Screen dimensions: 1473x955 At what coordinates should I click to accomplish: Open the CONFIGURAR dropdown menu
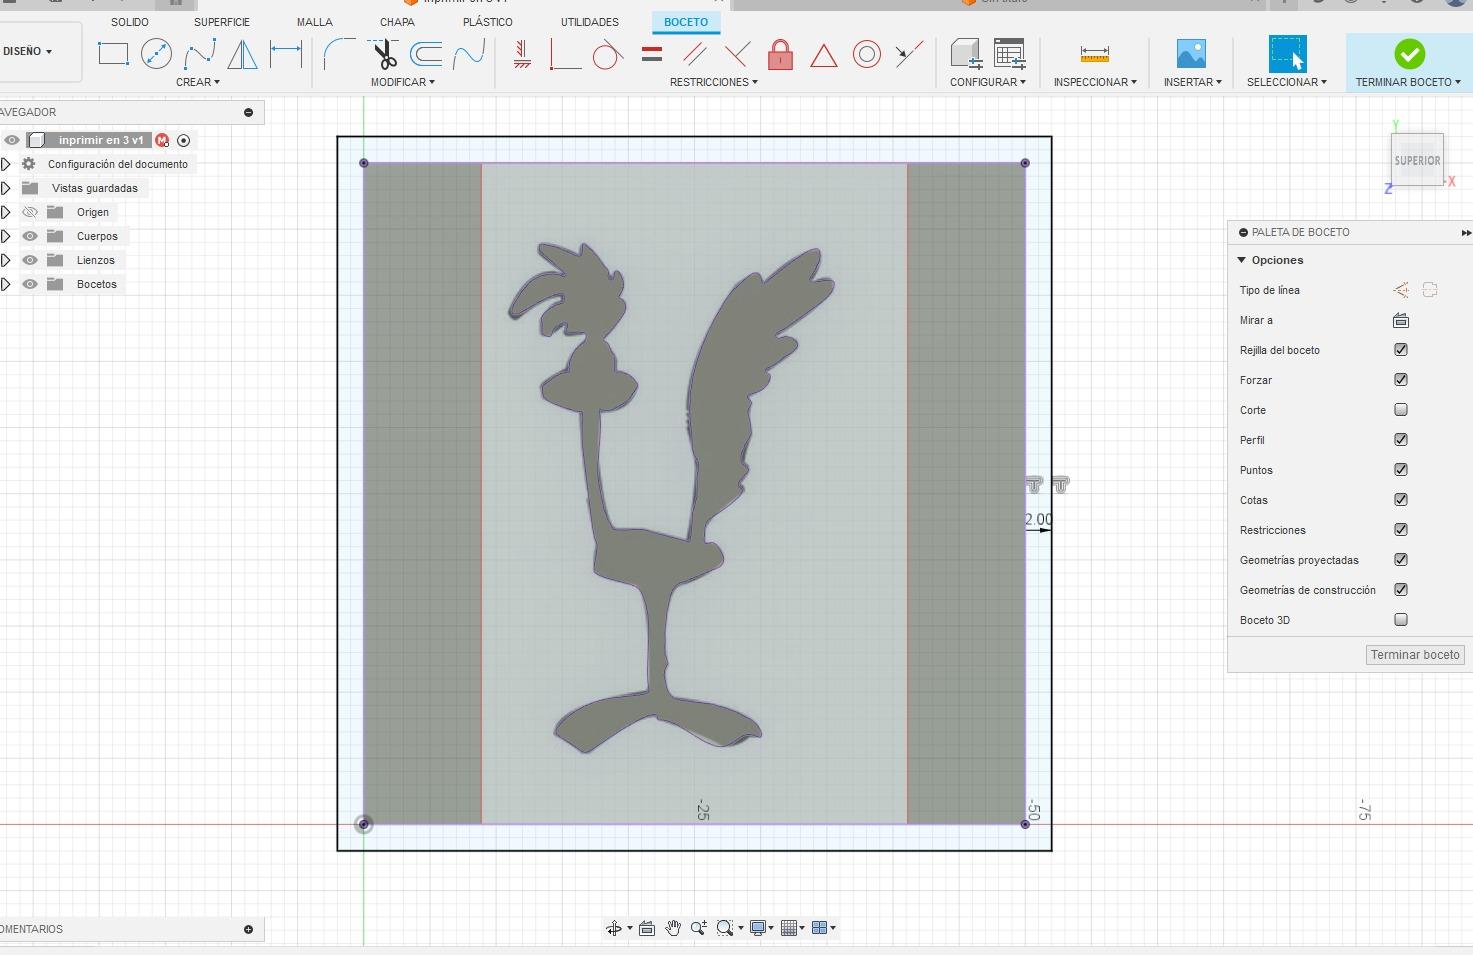pos(988,82)
